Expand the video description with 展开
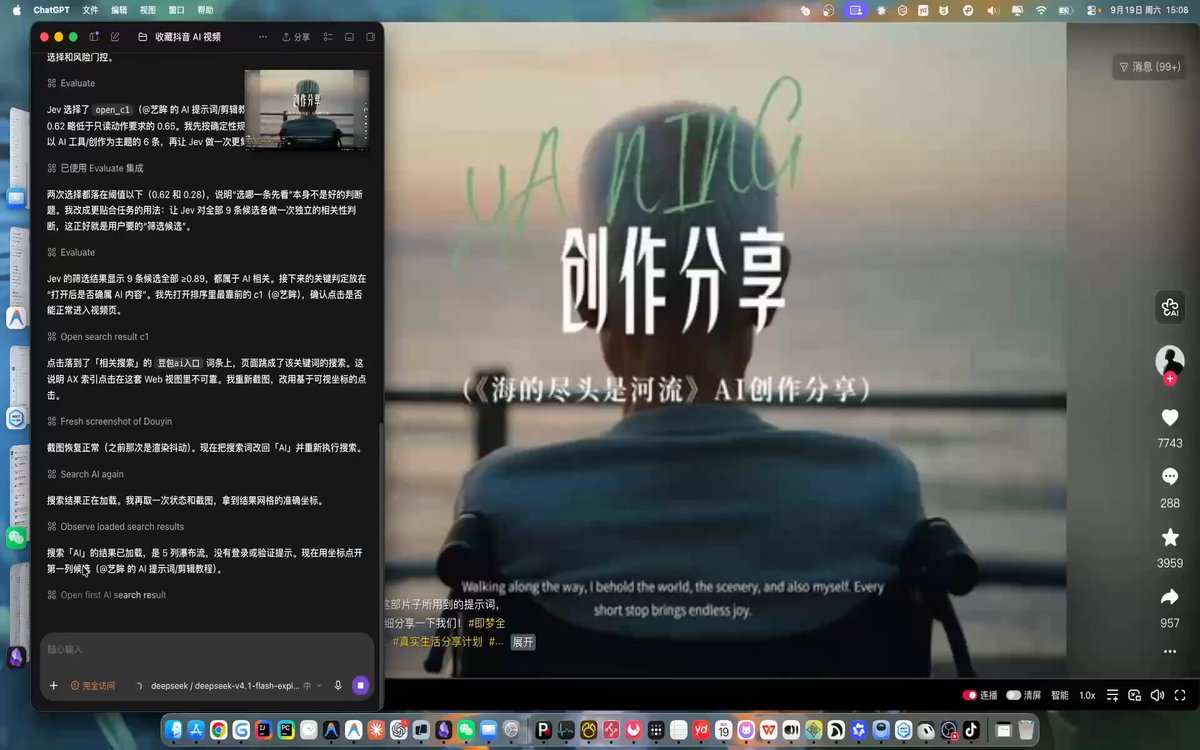Screen dimensions: 1200x750 (523, 642)
